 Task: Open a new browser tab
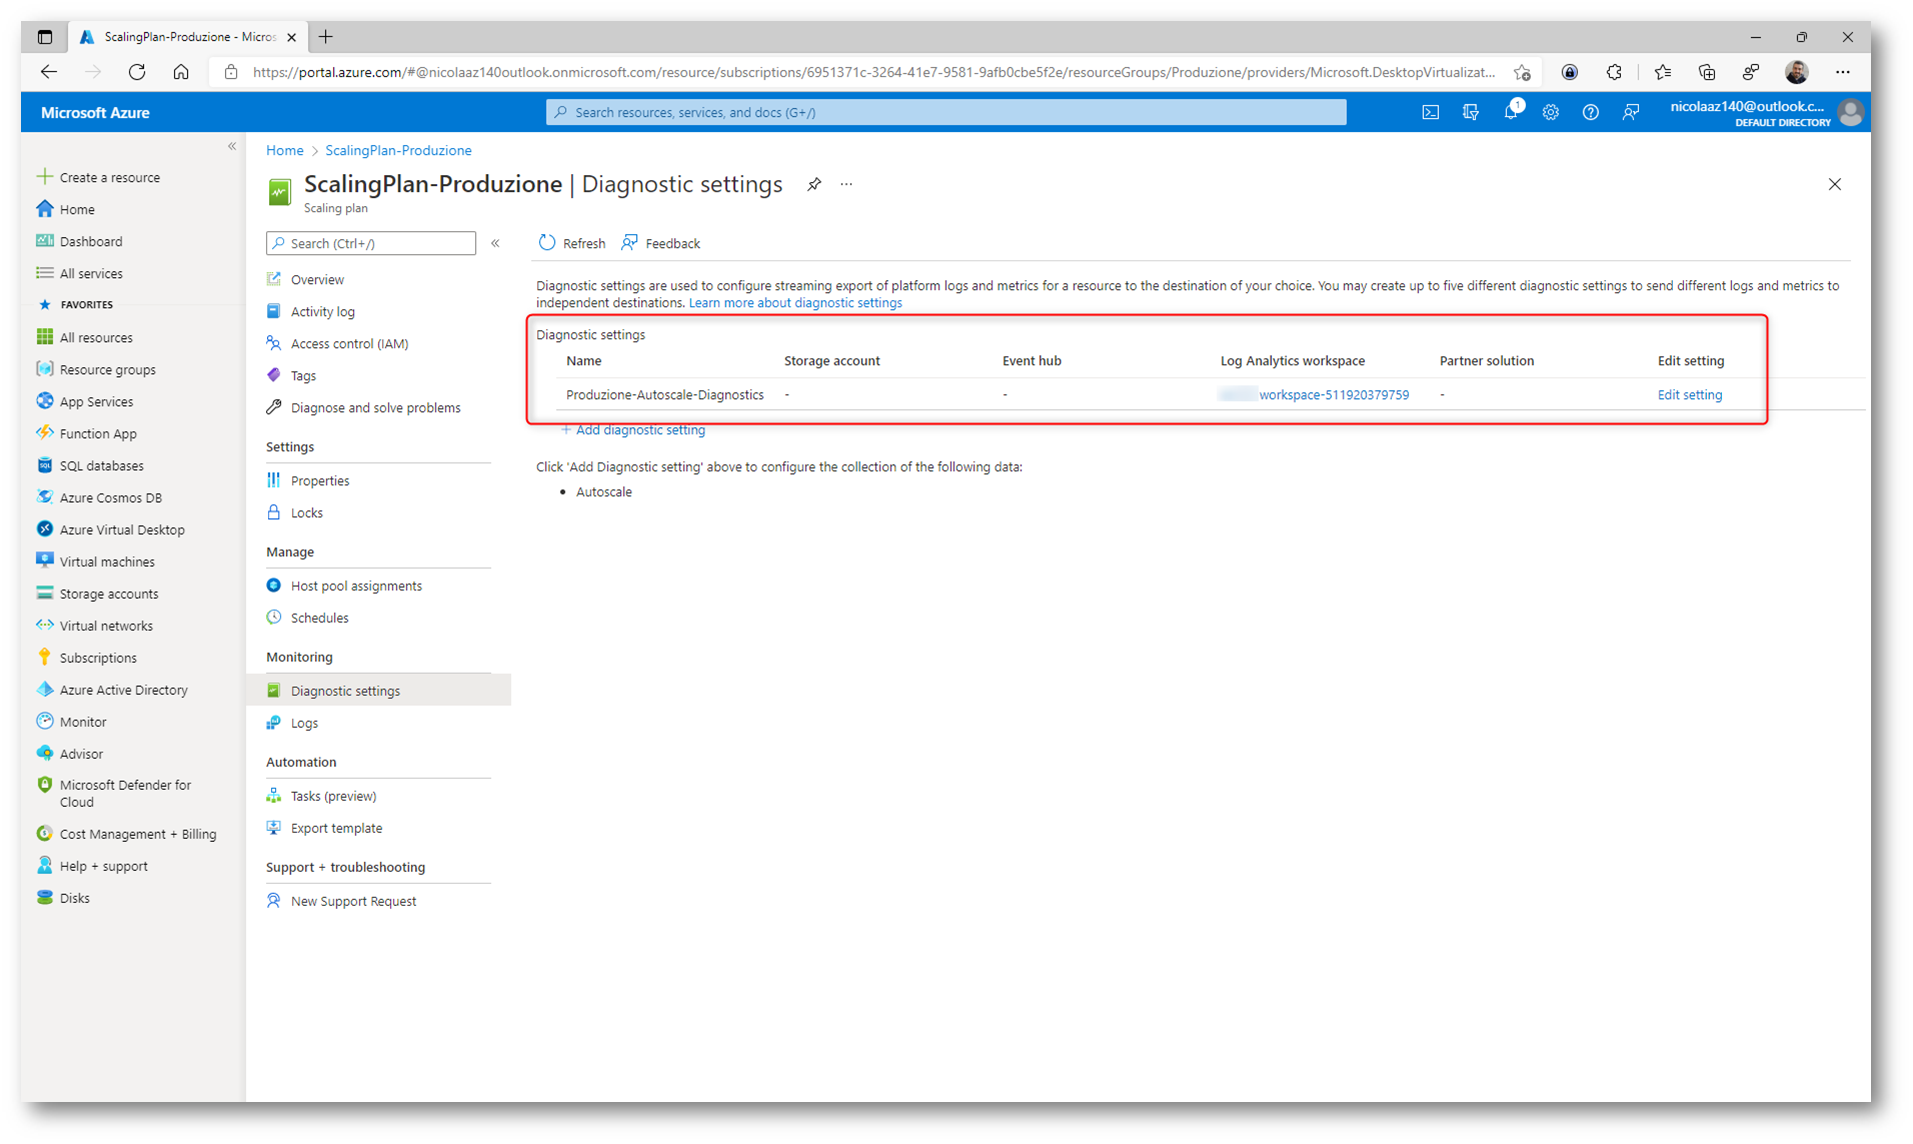(326, 37)
